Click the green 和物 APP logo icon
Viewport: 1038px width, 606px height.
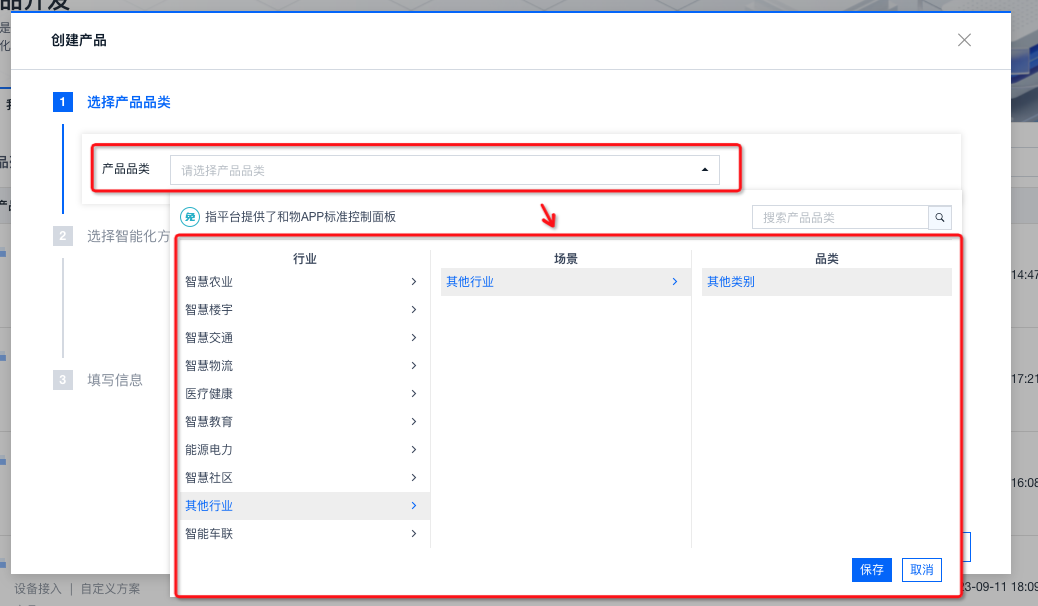point(189,216)
